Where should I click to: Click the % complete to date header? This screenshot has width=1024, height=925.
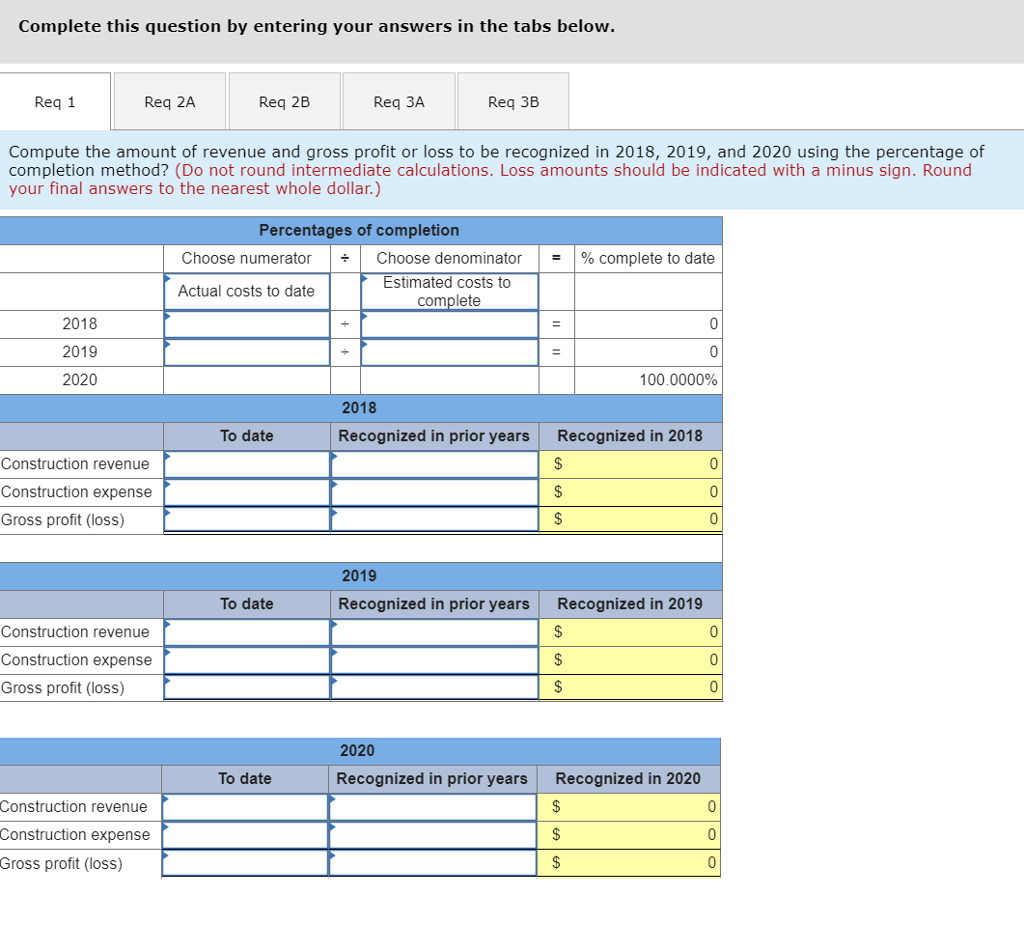[x=648, y=259]
